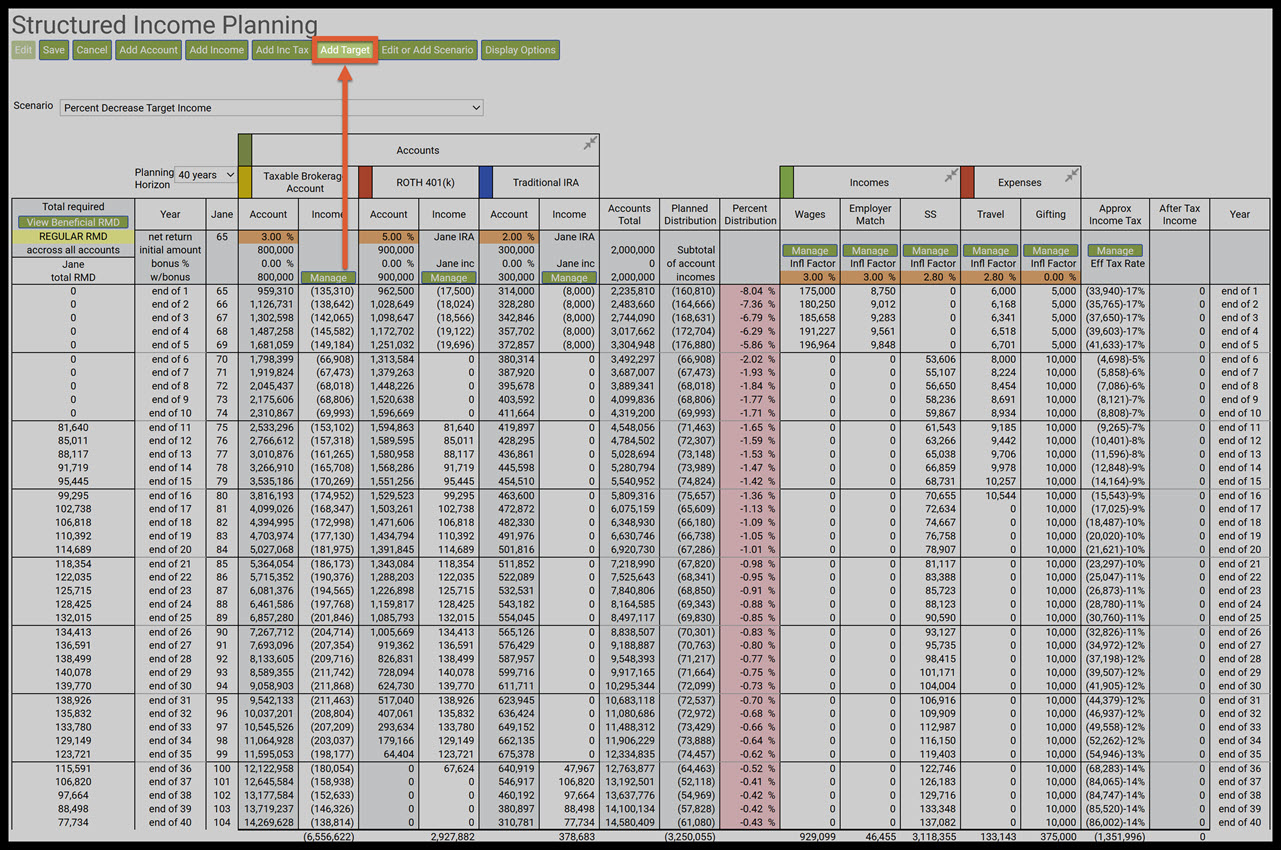Click the olive Accounts group color swatch

[x=245, y=150]
